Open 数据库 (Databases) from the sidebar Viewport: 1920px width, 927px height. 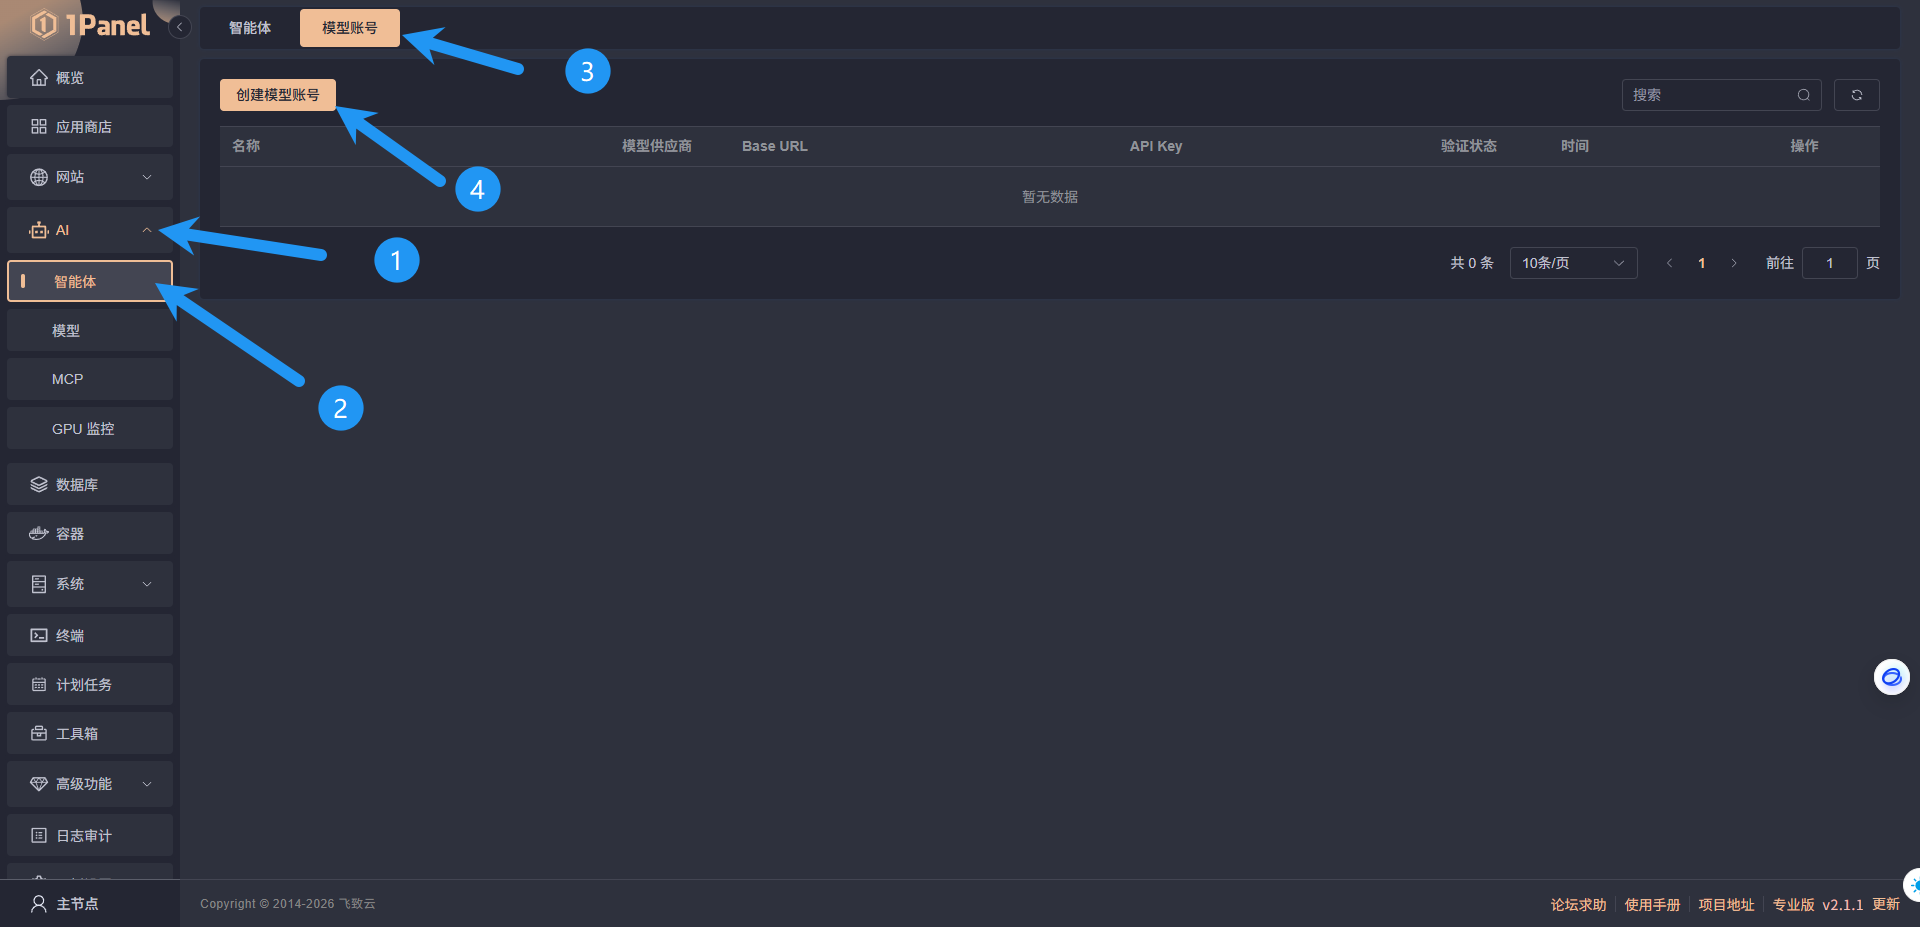pyautogui.click(x=76, y=485)
